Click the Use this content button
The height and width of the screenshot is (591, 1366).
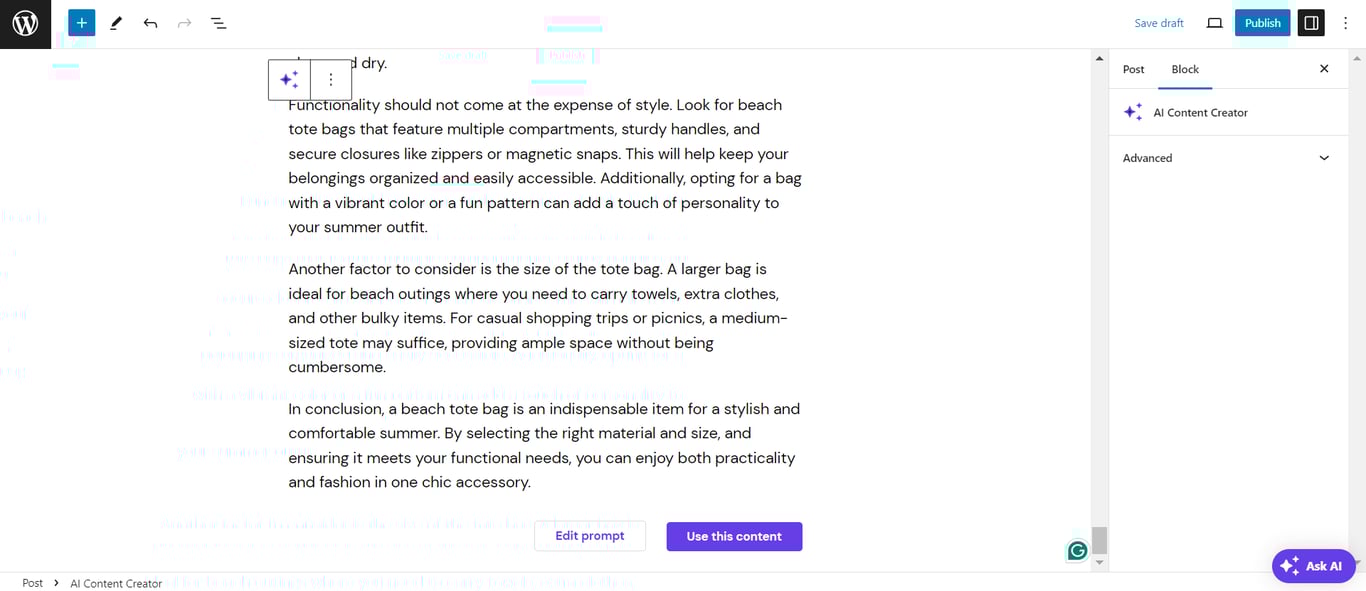pos(734,536)
